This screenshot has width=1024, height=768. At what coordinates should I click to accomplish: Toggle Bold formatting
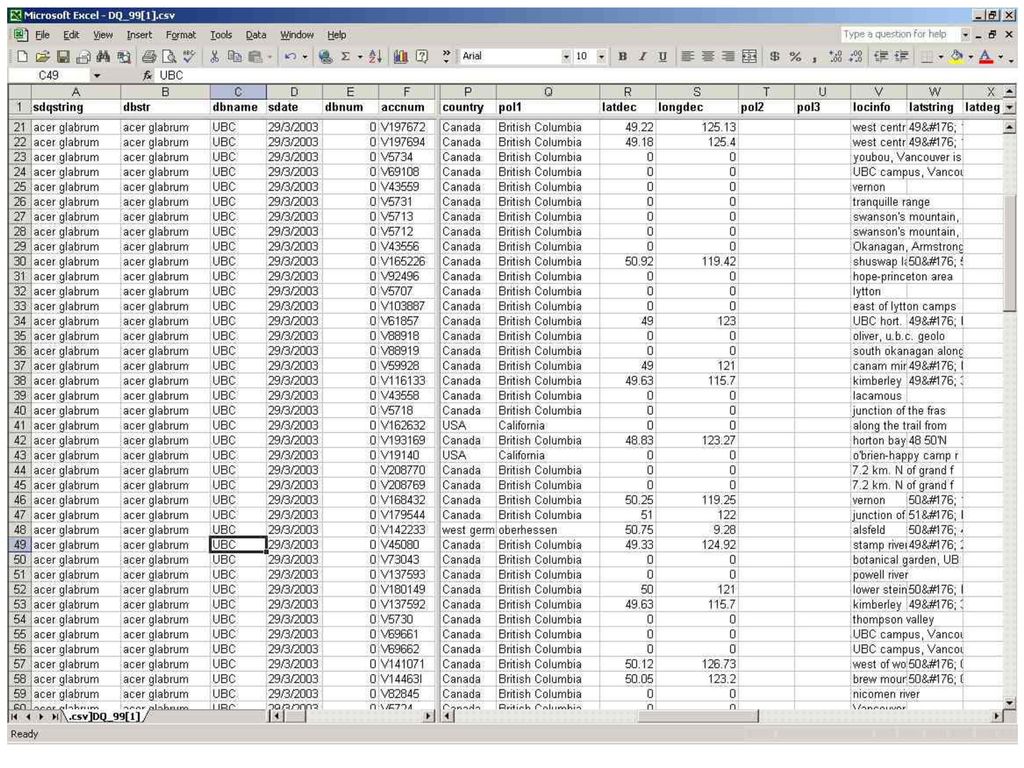coord(622,57)
